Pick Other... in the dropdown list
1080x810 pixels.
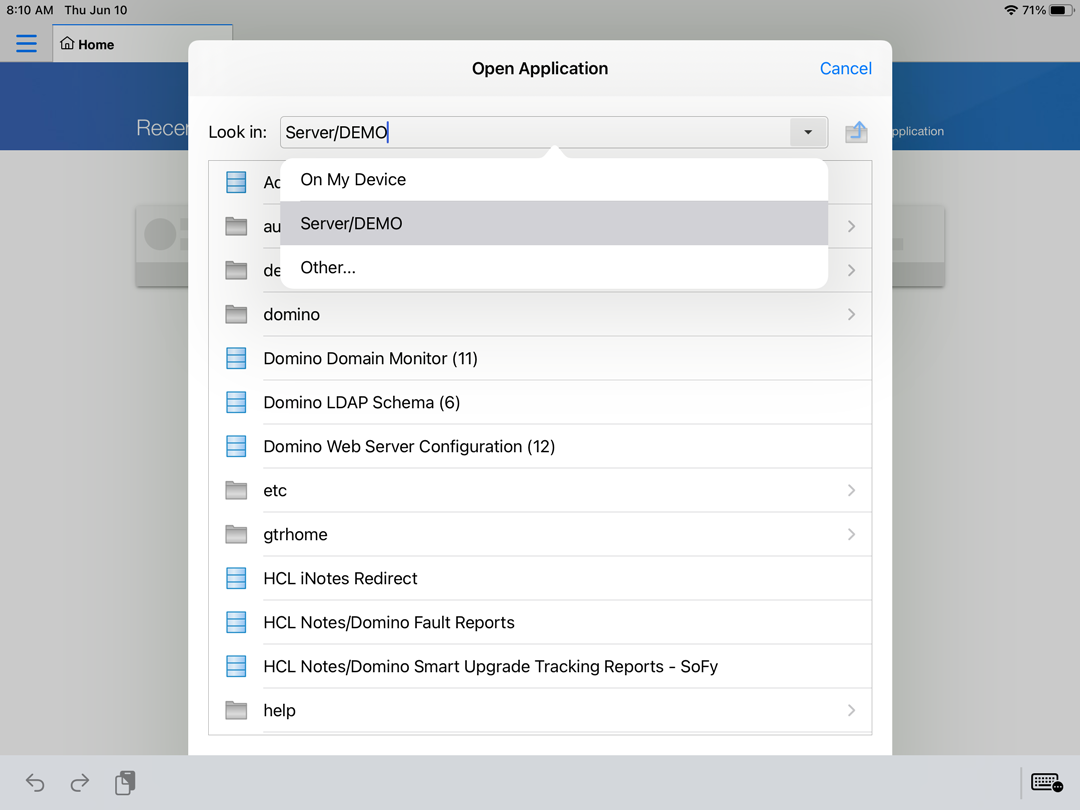[554, 267]
